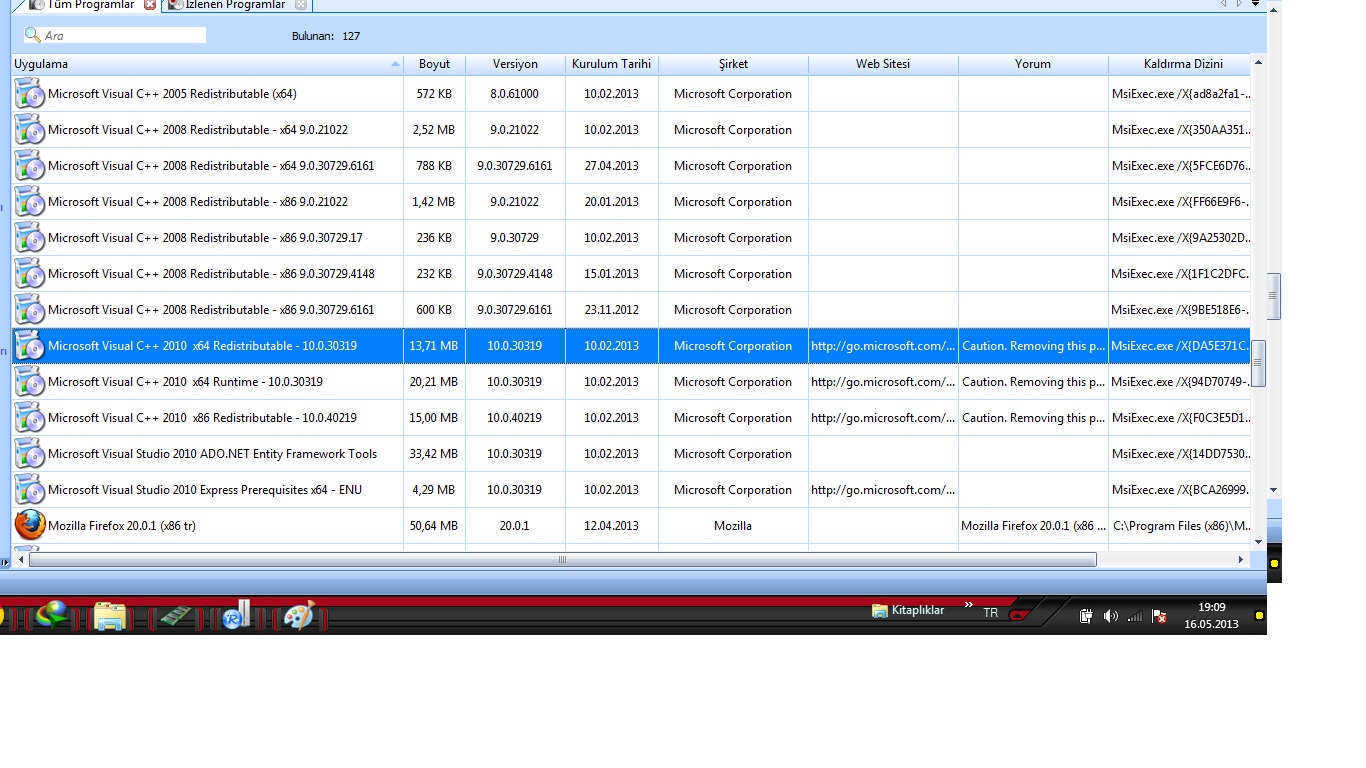Select the '50,64 MB' size cell
This screenshot has height=768, width=1366.
coord(434,526)
